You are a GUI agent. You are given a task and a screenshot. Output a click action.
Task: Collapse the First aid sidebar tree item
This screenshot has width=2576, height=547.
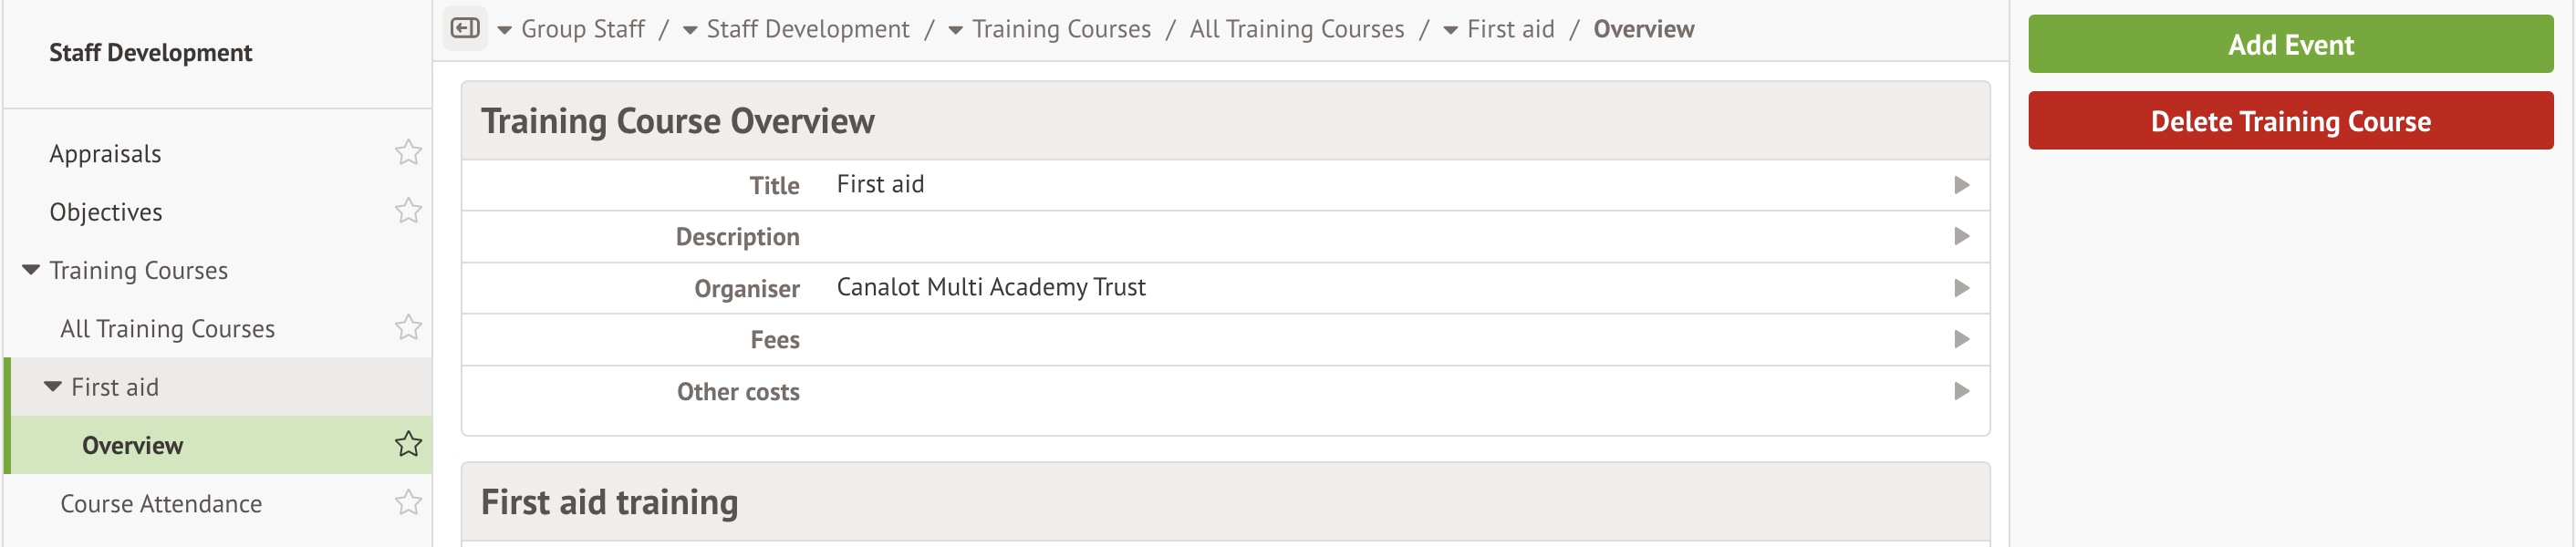coord(53,387)
